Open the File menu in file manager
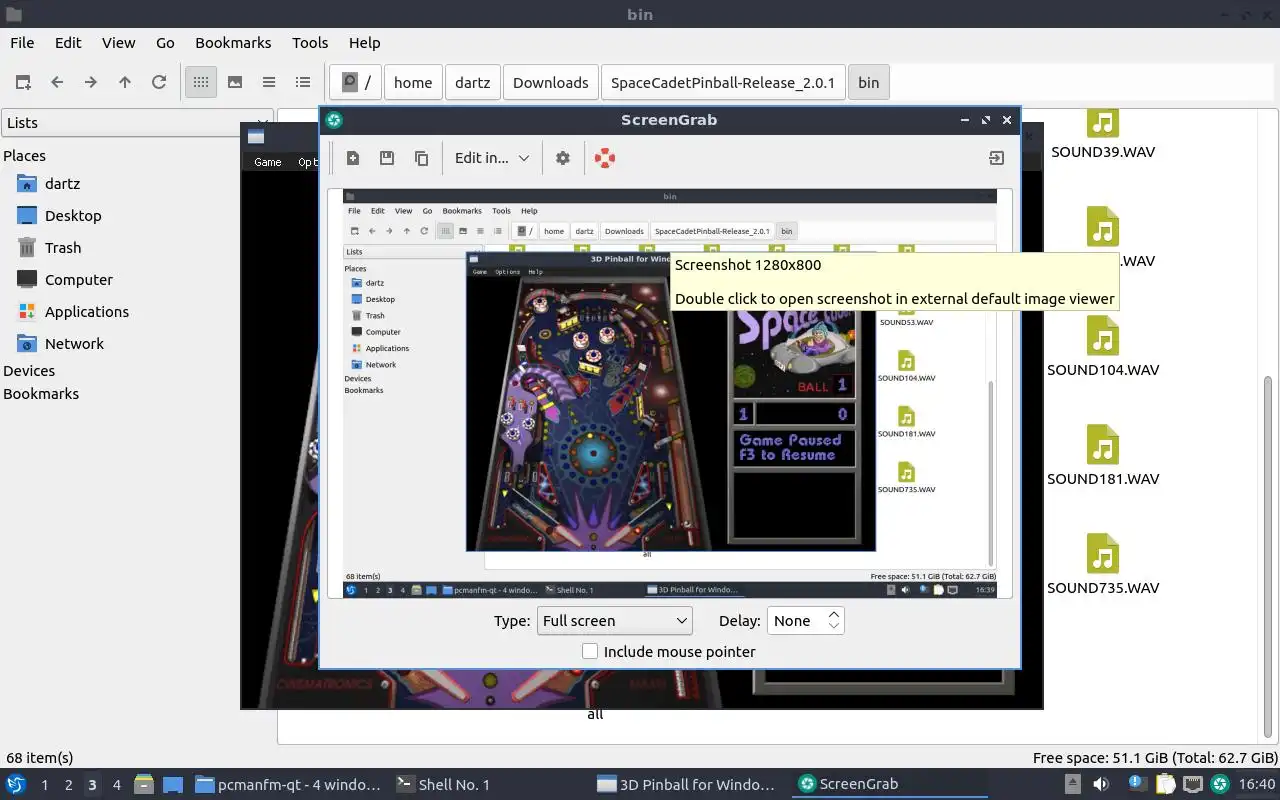Viewport: 1280px width, 800px height. 22,43
